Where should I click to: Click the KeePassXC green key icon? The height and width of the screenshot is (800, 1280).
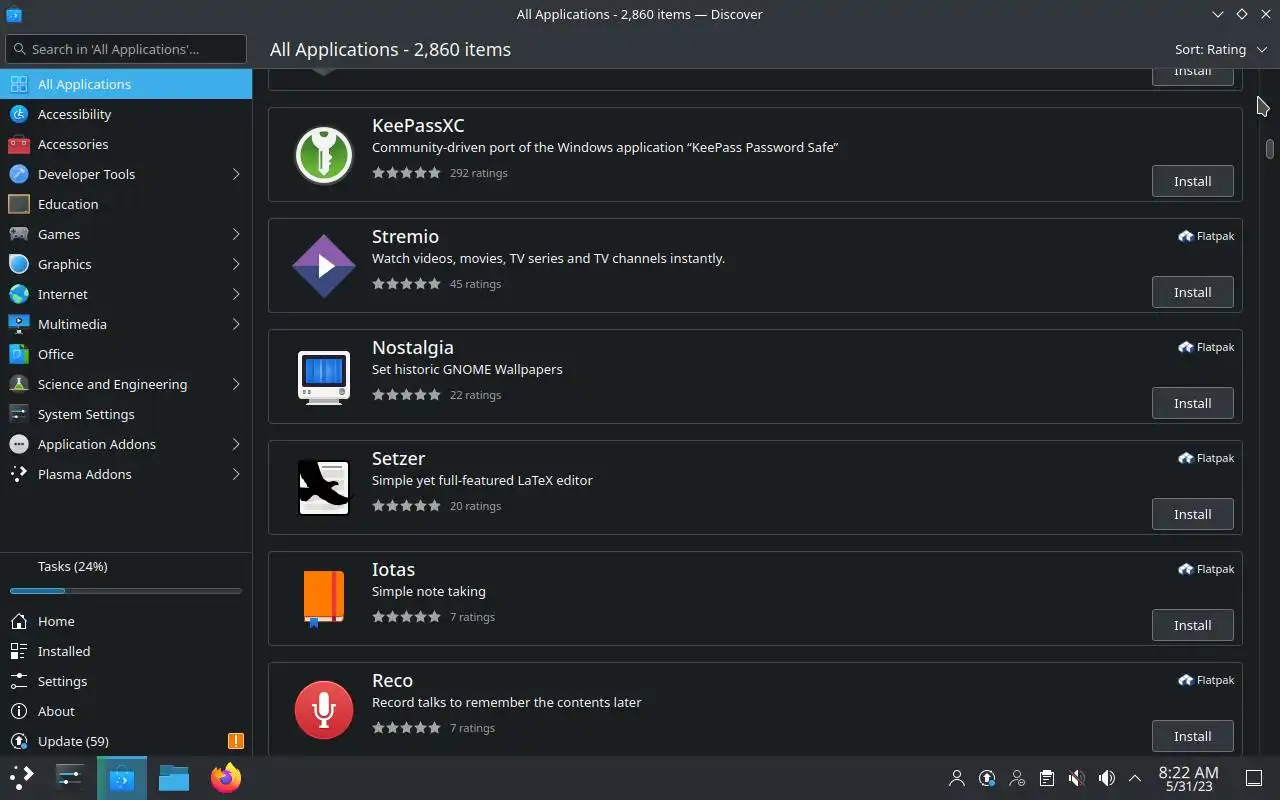[324, 155]
